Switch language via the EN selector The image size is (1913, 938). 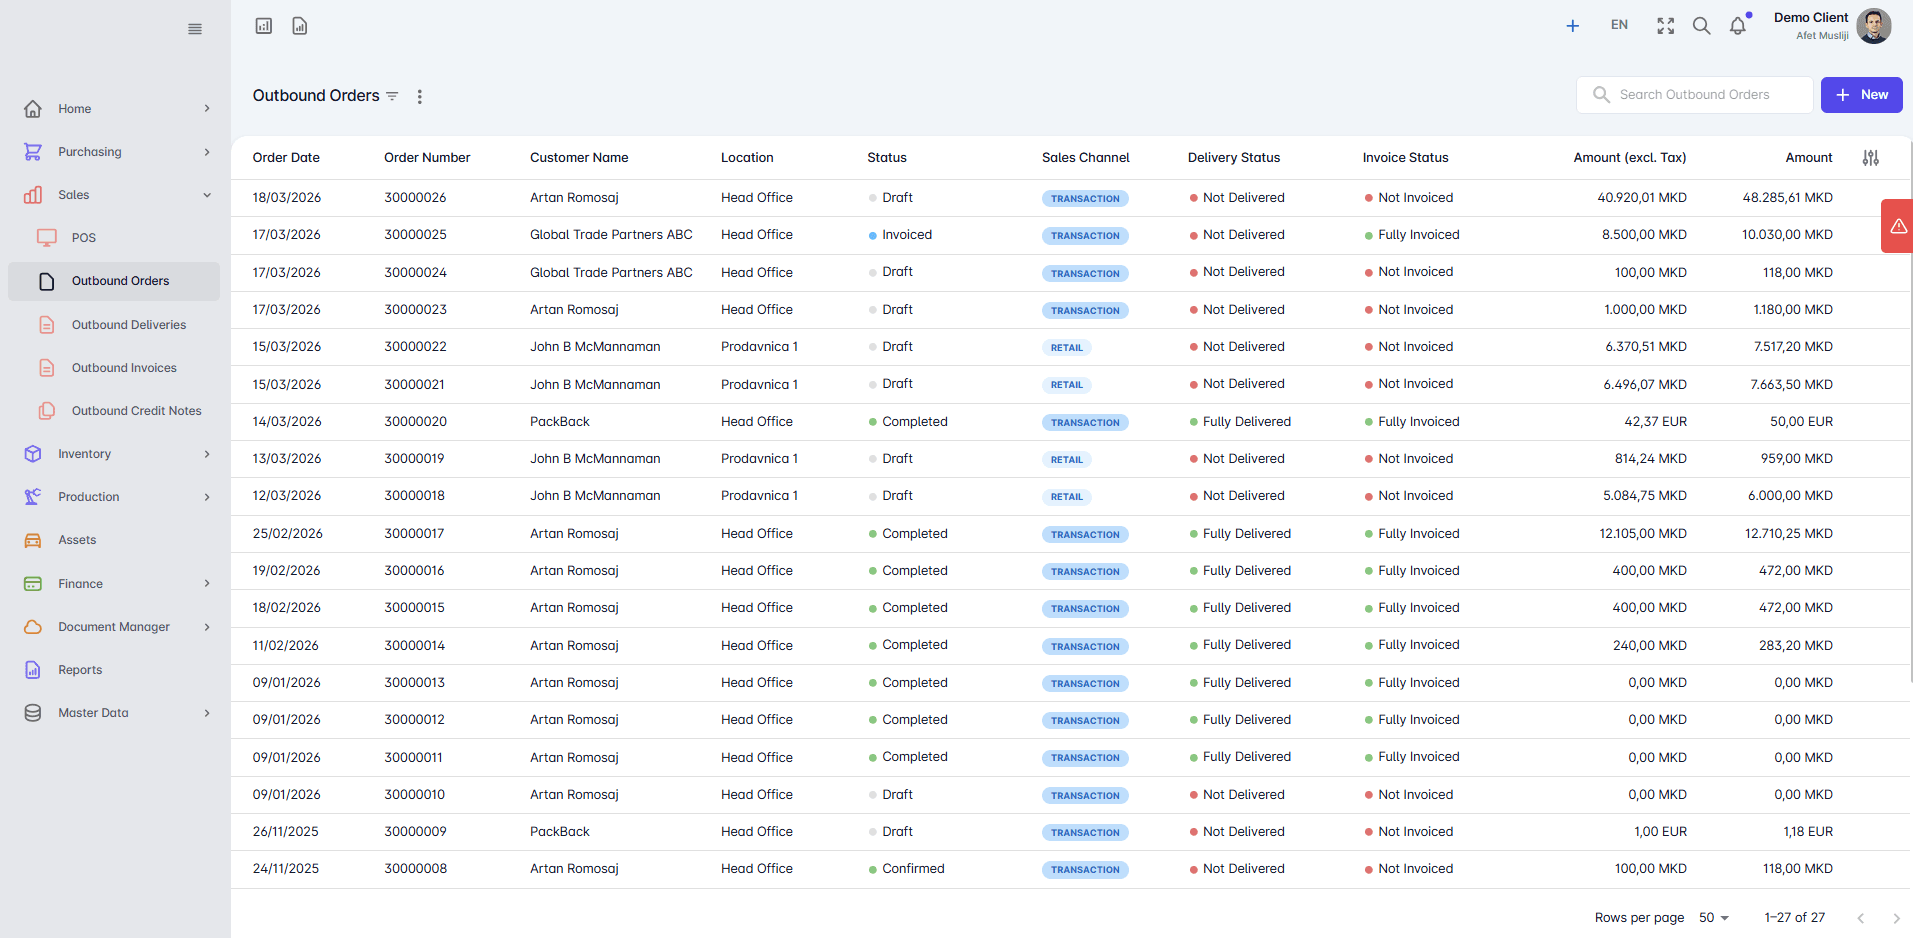coord(1619,25)
